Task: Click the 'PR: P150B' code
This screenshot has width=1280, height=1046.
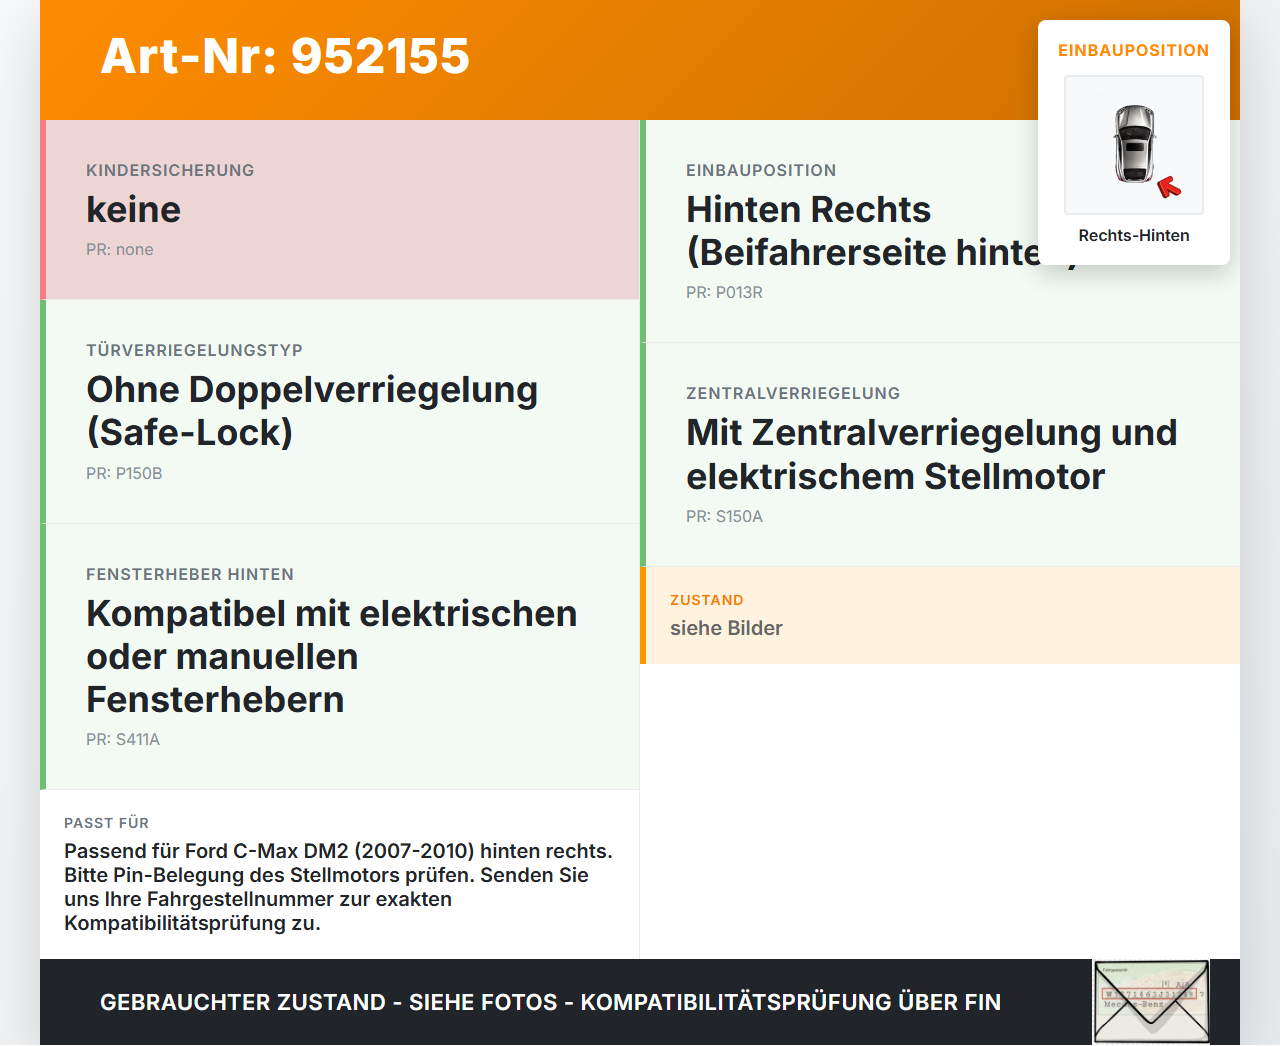Action: [x=124, y=473]
